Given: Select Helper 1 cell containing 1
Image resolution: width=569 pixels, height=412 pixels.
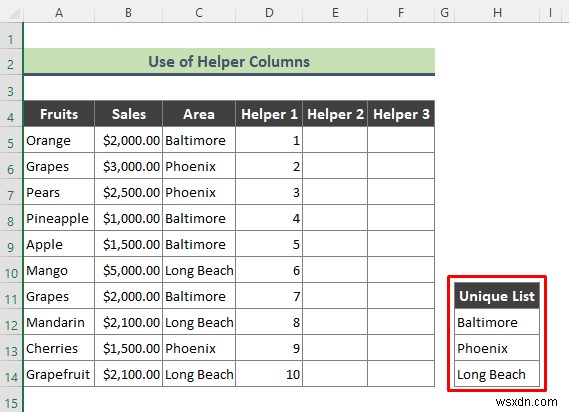Looking at the screenshot, I should (x=269, y=140).
